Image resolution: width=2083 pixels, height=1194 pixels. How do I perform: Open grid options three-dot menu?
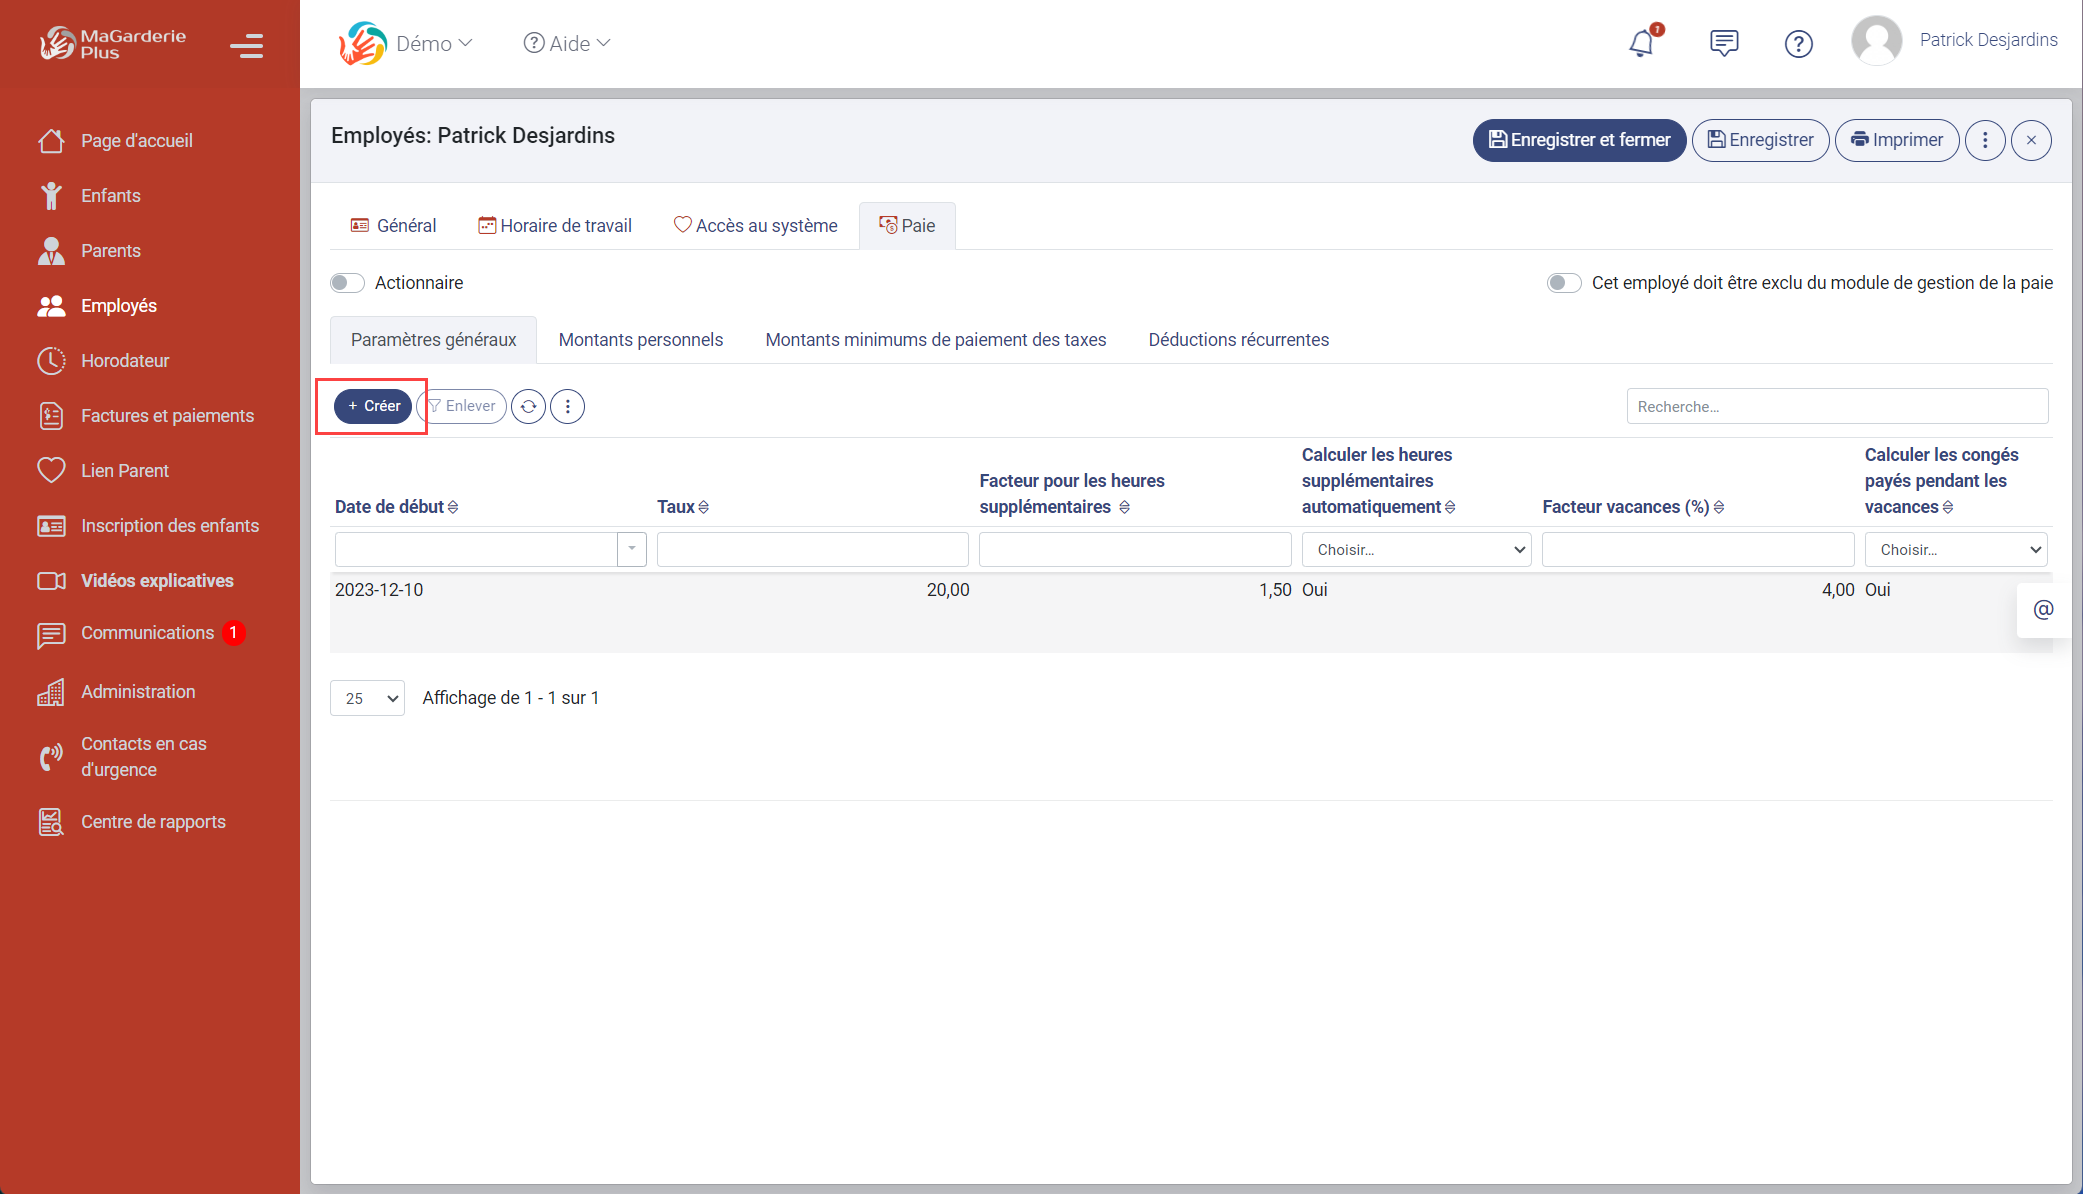tap(567, 407)
